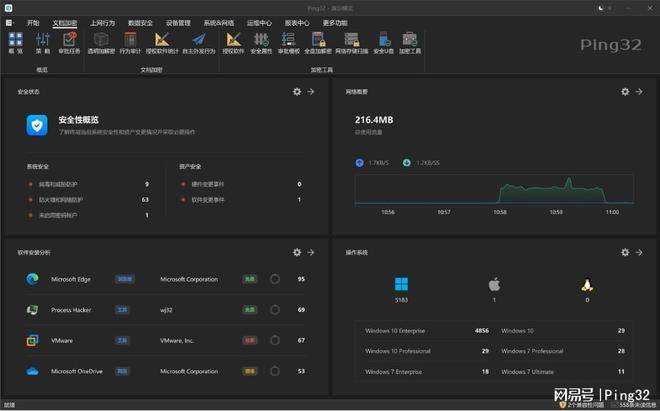660x411 pixels.
Task: Open 行为审计 behavior audit icon
Action: (131, 41)
